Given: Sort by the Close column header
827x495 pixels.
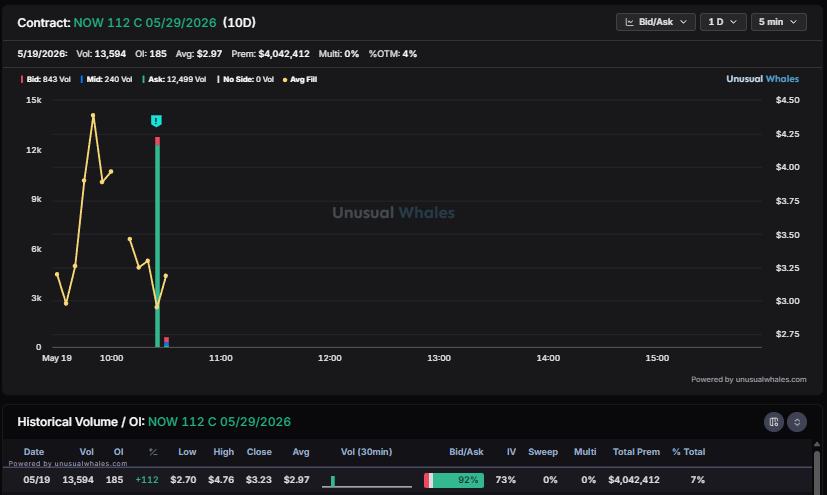Looking at the screenshot, I should (259, 452).
